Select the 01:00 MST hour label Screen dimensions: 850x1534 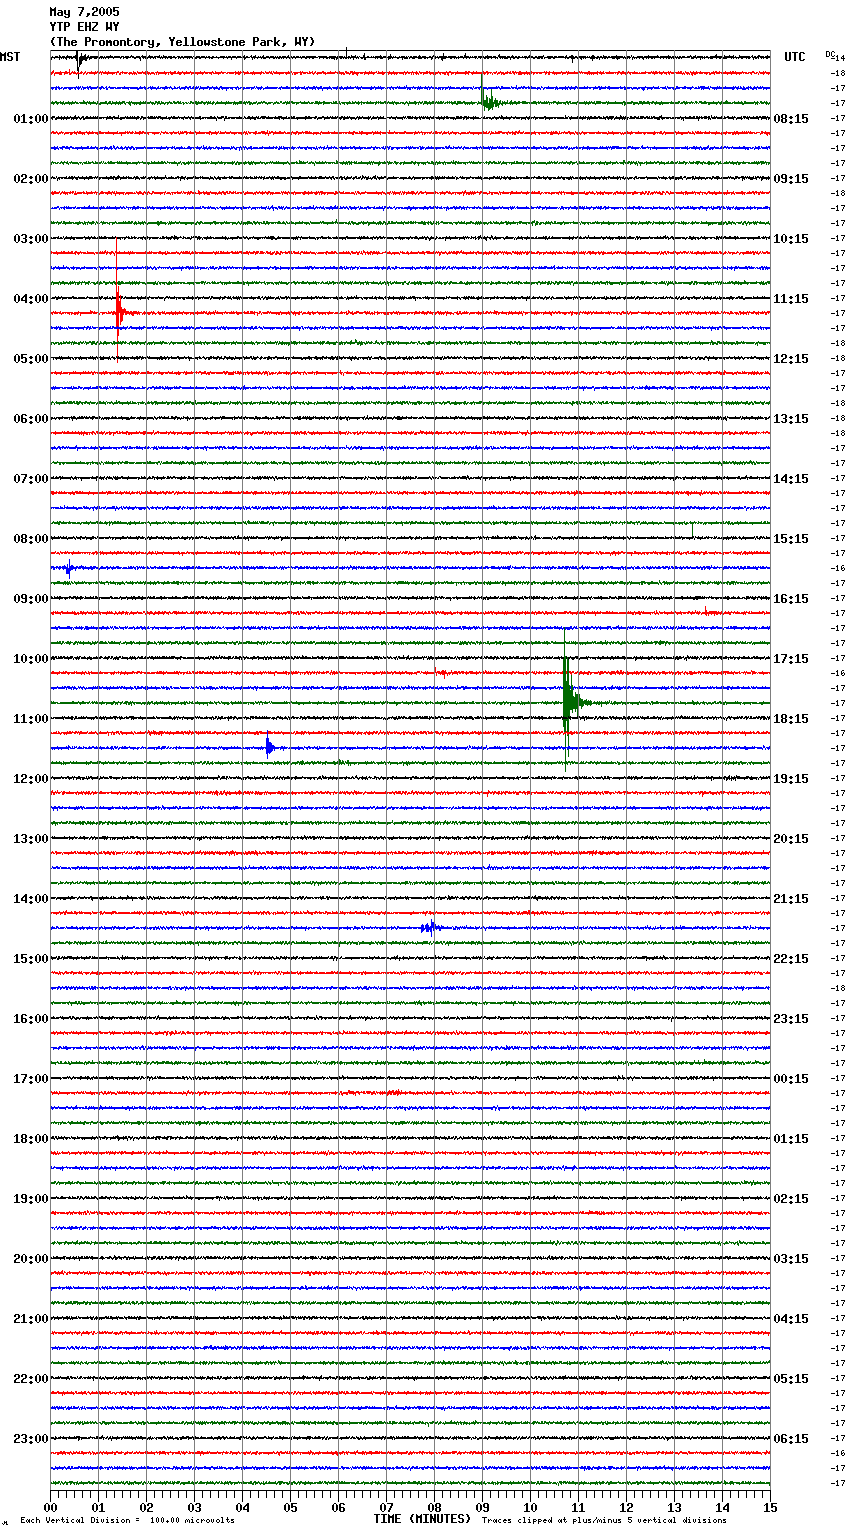click(x=31, y=119)
